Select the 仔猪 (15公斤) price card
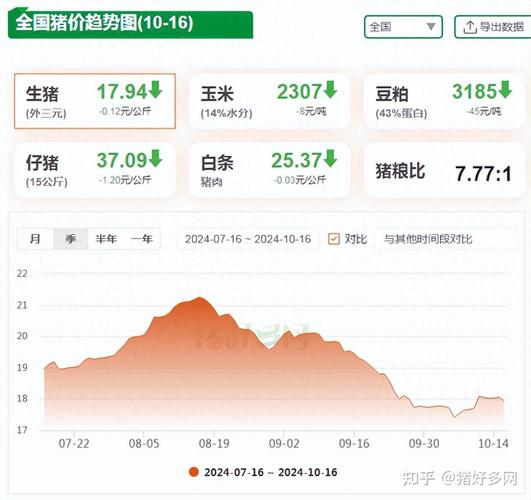The height and width of the screenshot is (500, 531). click(x=95, y=170)
